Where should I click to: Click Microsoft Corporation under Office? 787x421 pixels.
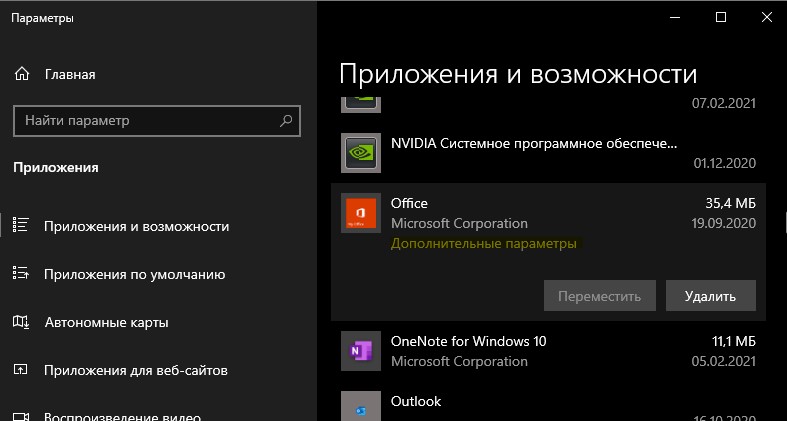click(459, 223)
